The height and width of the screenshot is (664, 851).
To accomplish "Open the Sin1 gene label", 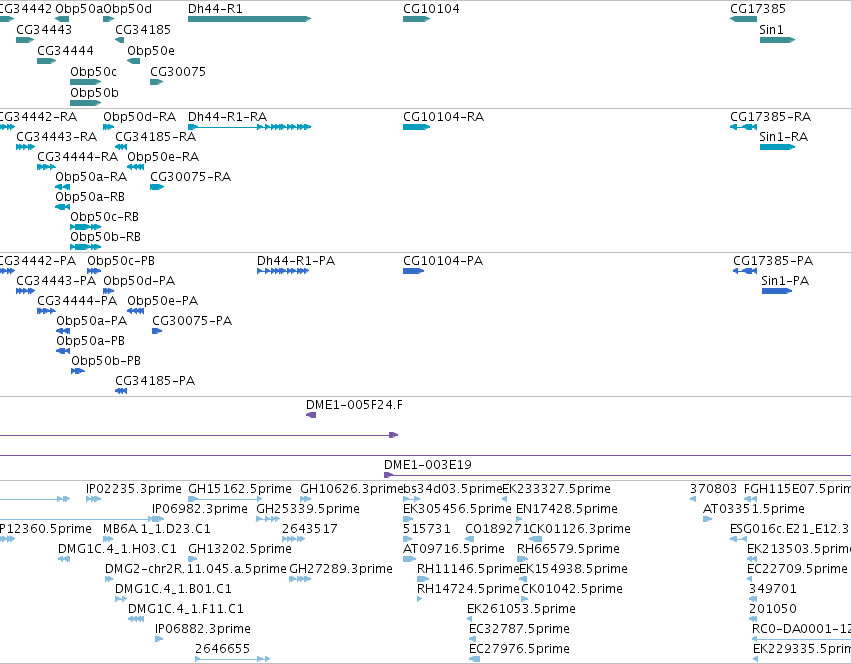I will pyautogui.click(x=771, y=30).
